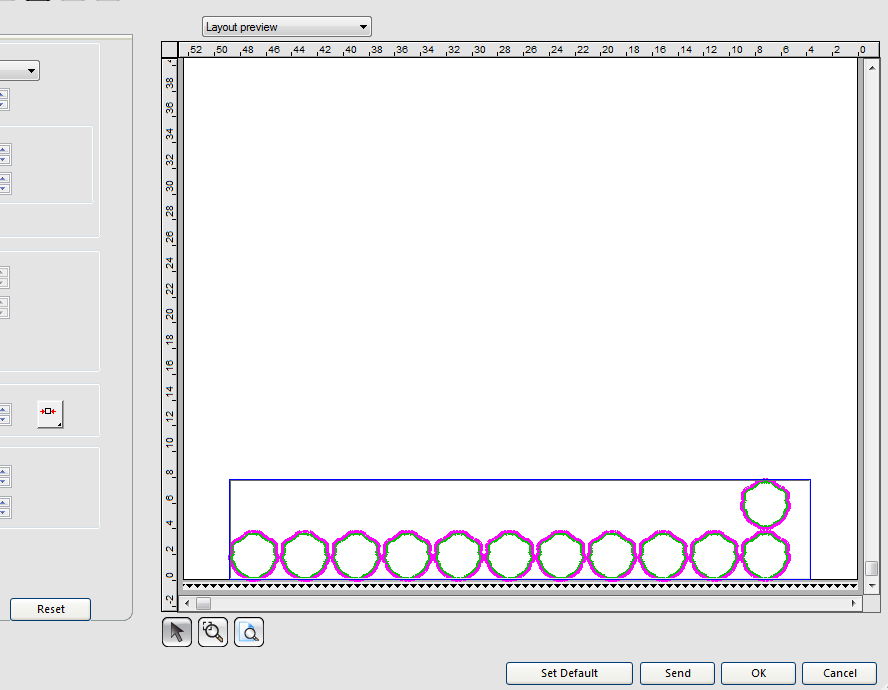Click the vertical scrollbar down arrow

(872, 586)
